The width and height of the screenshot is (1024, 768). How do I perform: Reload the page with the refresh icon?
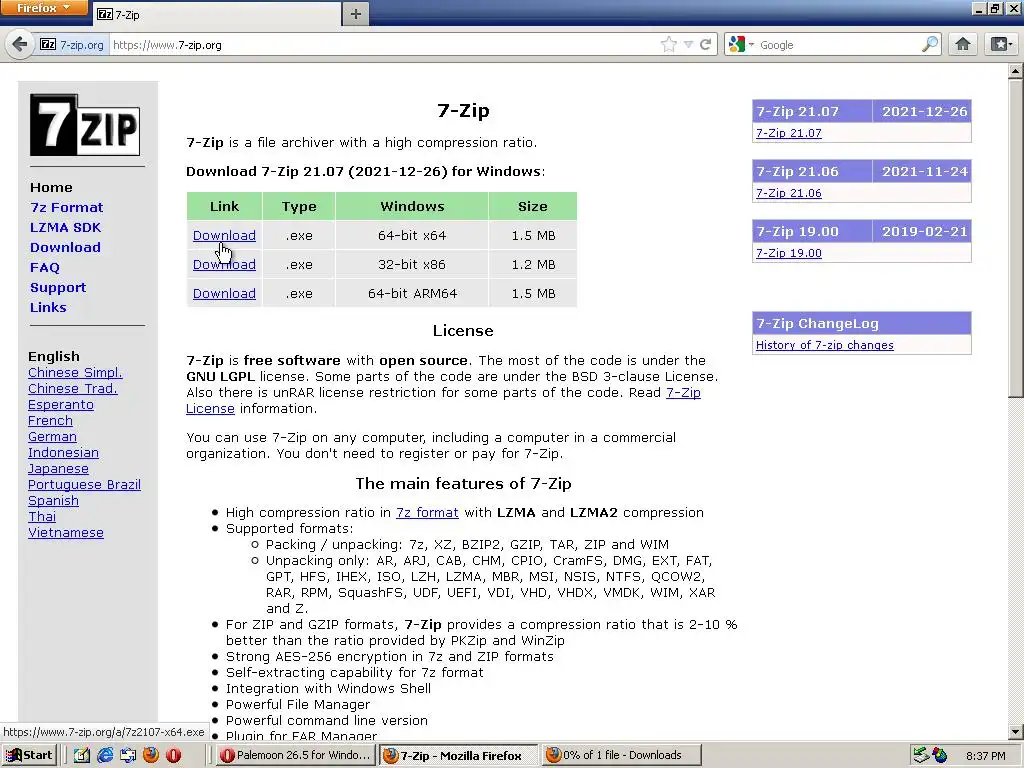click(x=706, y=44)
